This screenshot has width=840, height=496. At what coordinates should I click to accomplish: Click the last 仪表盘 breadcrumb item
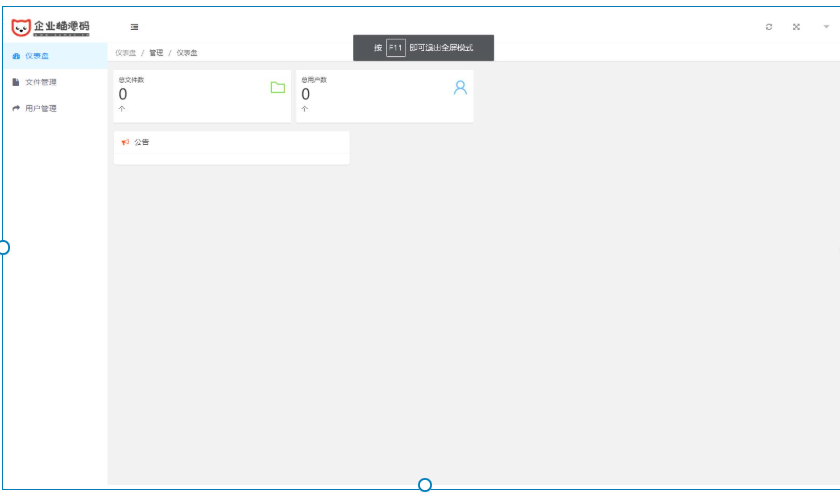pyautogui.click(x=187, y=53)
